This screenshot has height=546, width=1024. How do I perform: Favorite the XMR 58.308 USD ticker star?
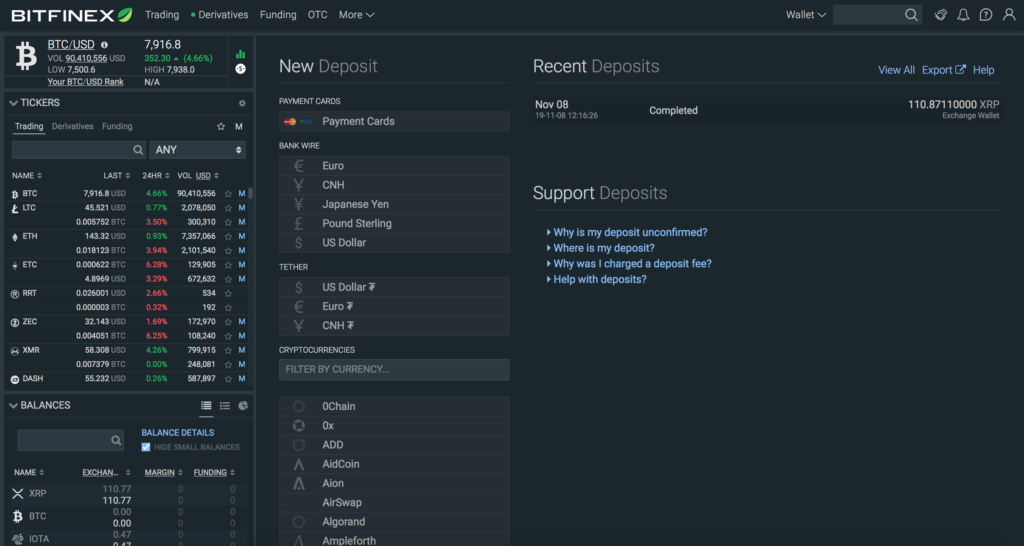(x=228, y=351)
